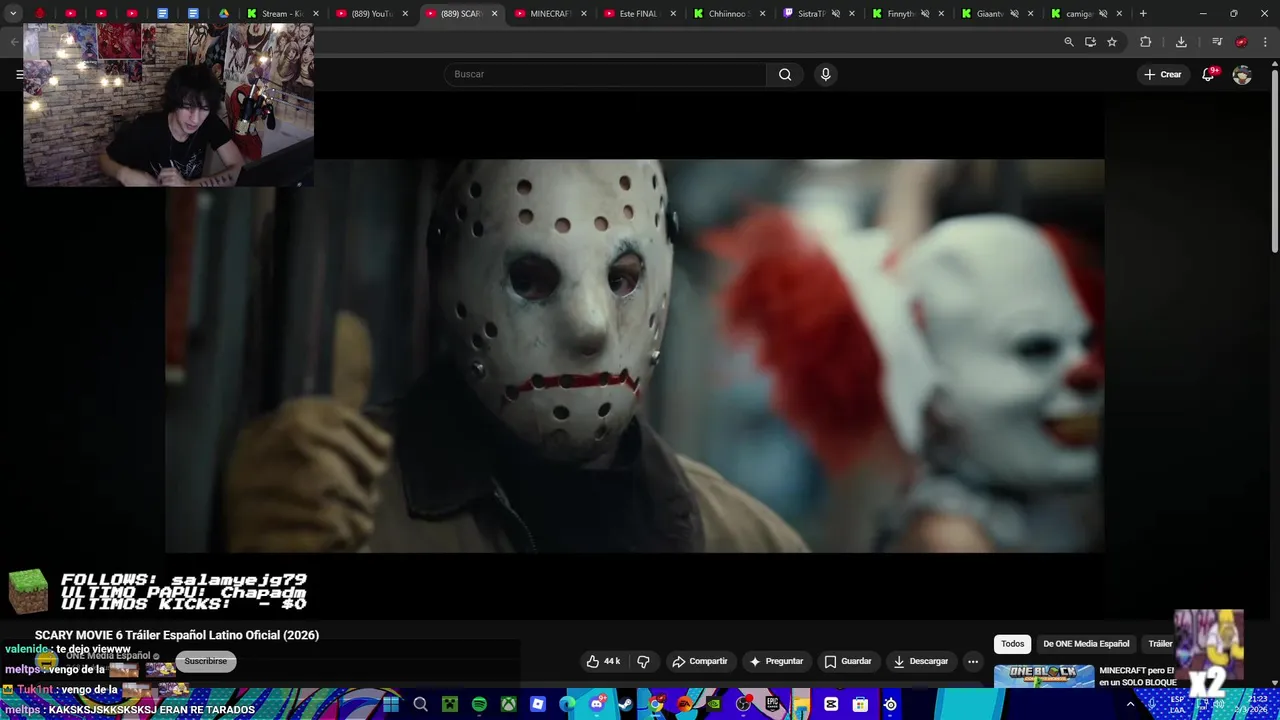Open the tab search dropdown arrow
Image resolution: width=1280 pixels, height=720 pixels.
[x=13, y=14]
